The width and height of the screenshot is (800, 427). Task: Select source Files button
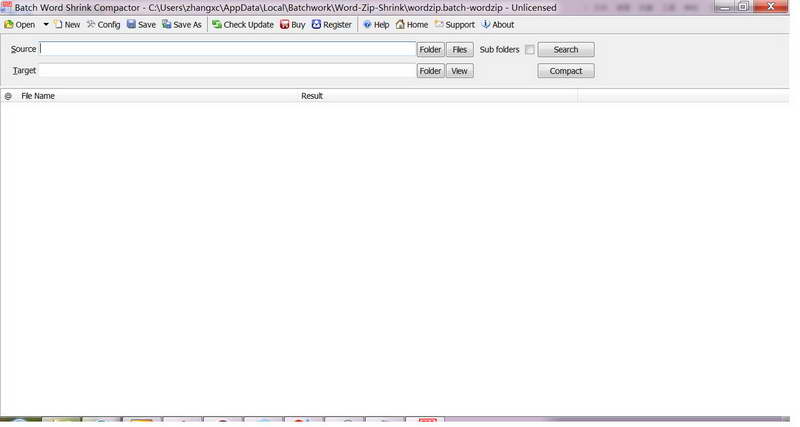point(460,49)
